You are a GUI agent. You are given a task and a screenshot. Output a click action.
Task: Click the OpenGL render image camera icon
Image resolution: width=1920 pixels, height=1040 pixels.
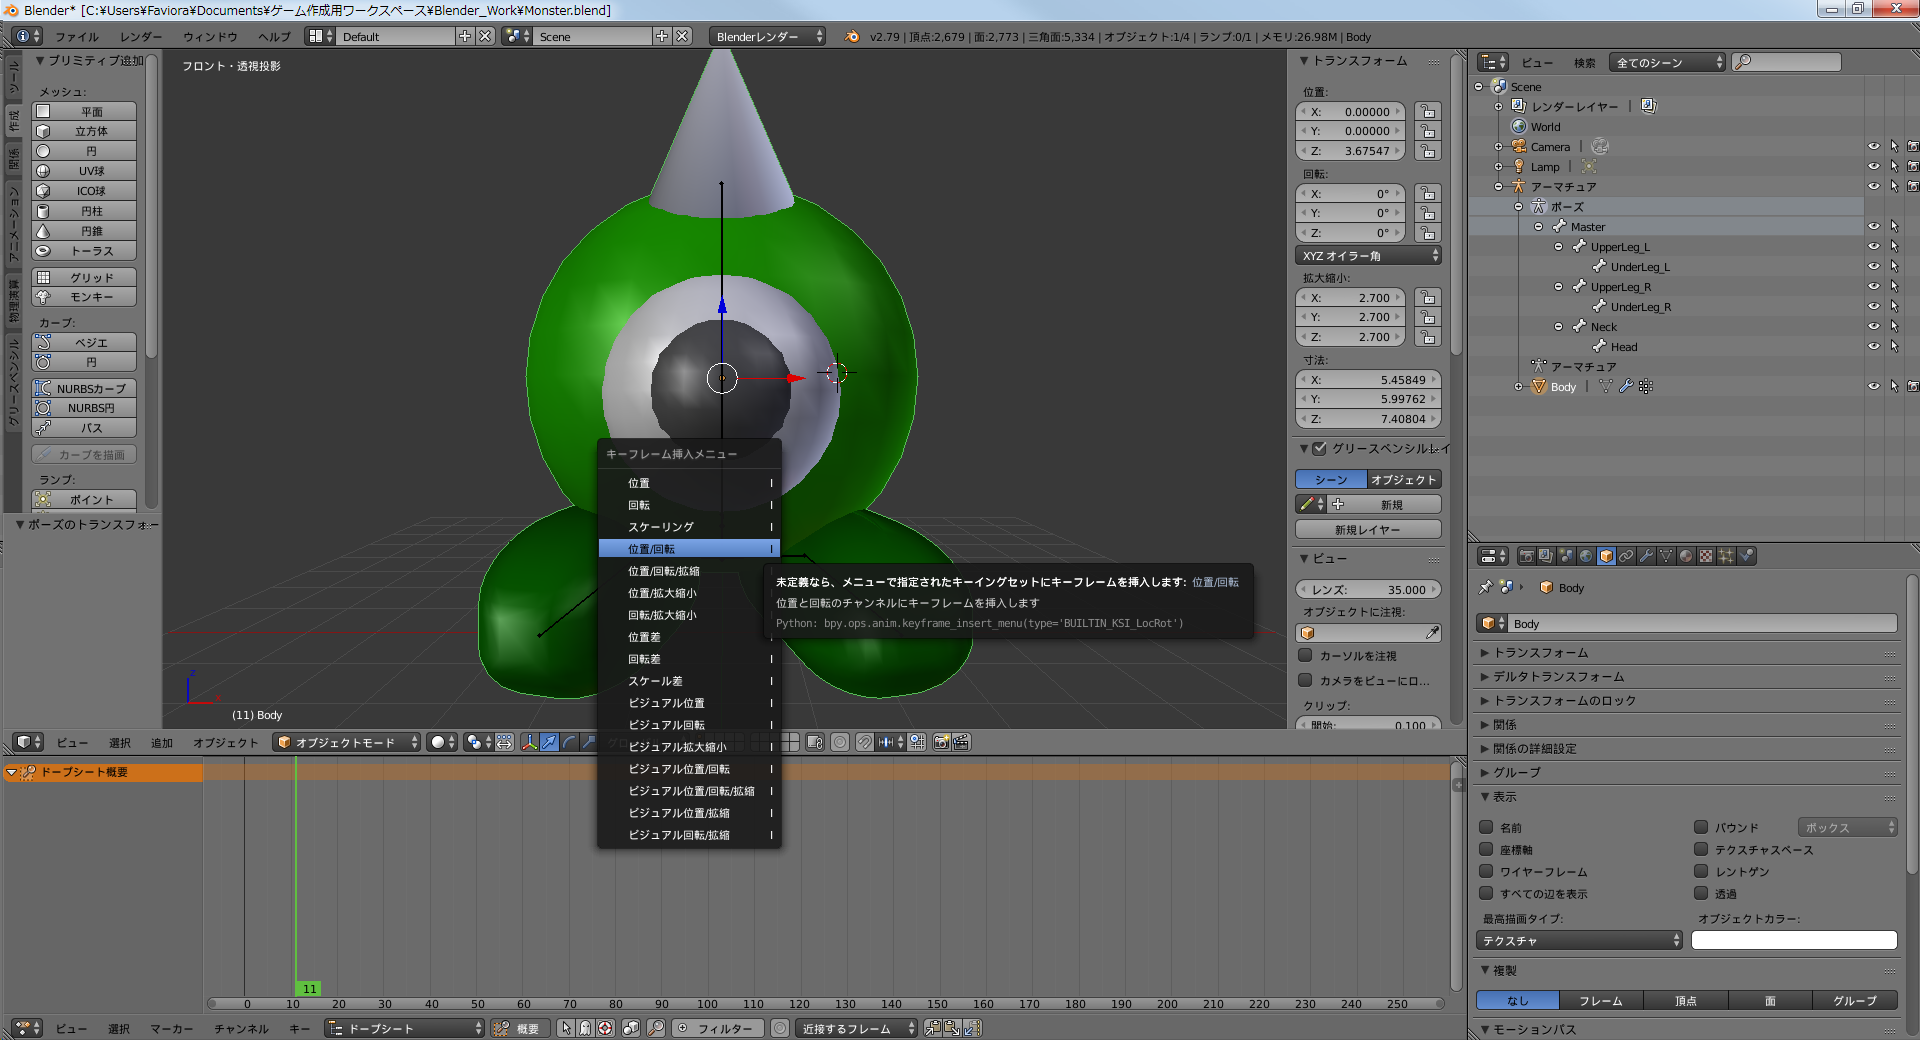tap(942, 742)
